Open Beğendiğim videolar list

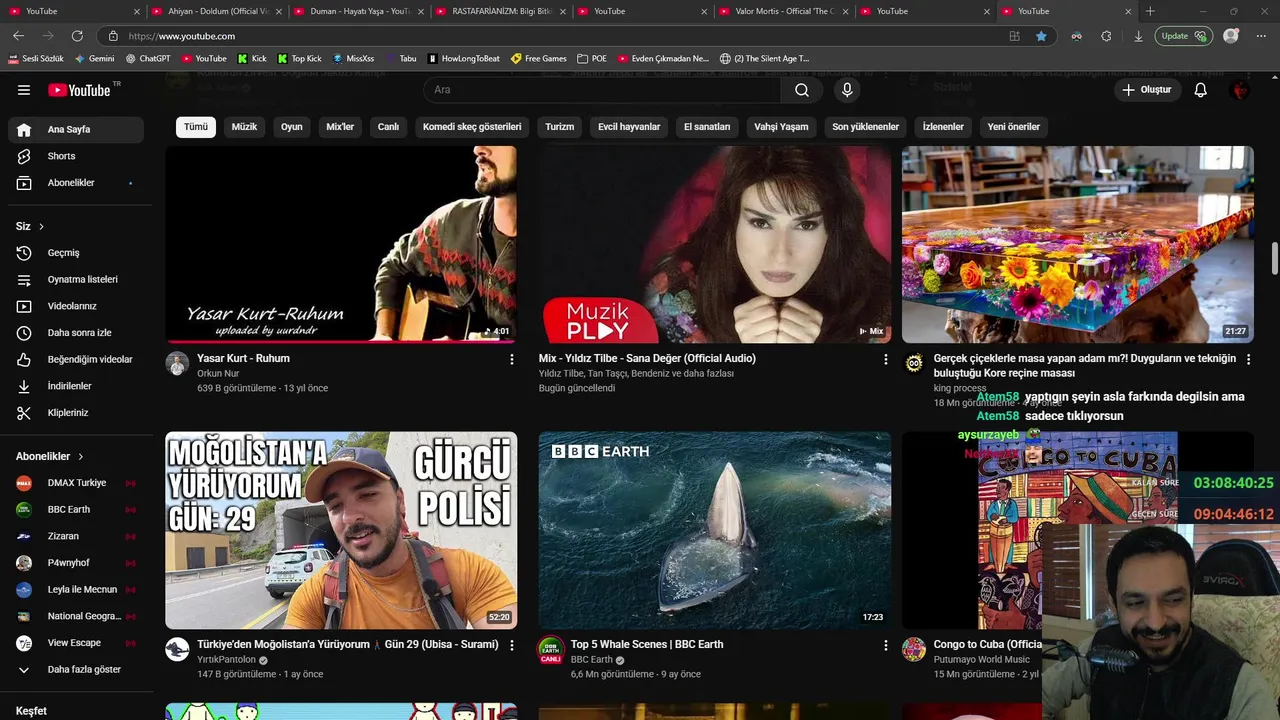[x=76, y=359]
